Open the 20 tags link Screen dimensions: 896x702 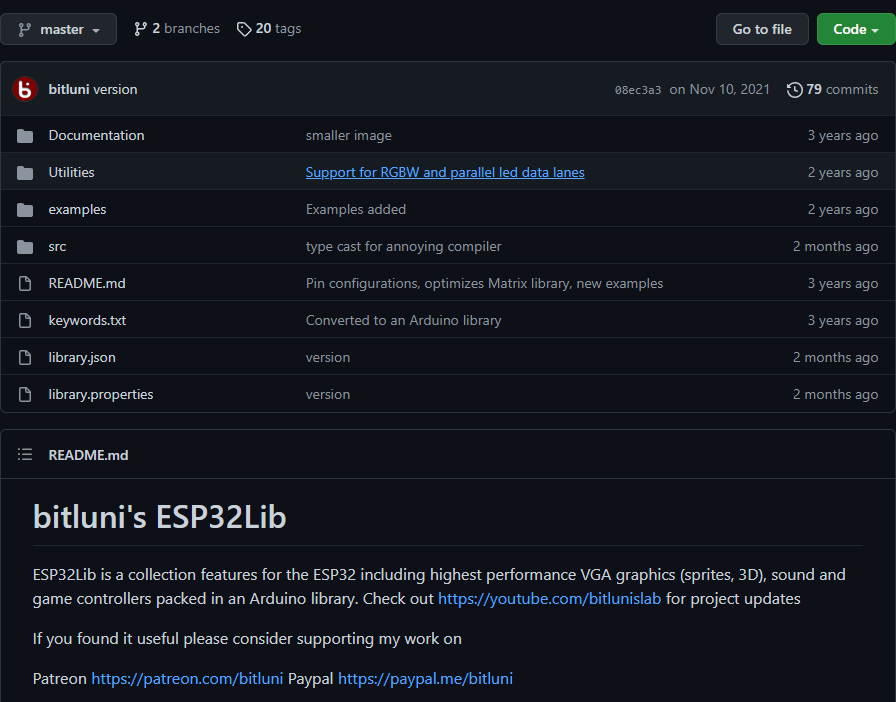point(269,29)
